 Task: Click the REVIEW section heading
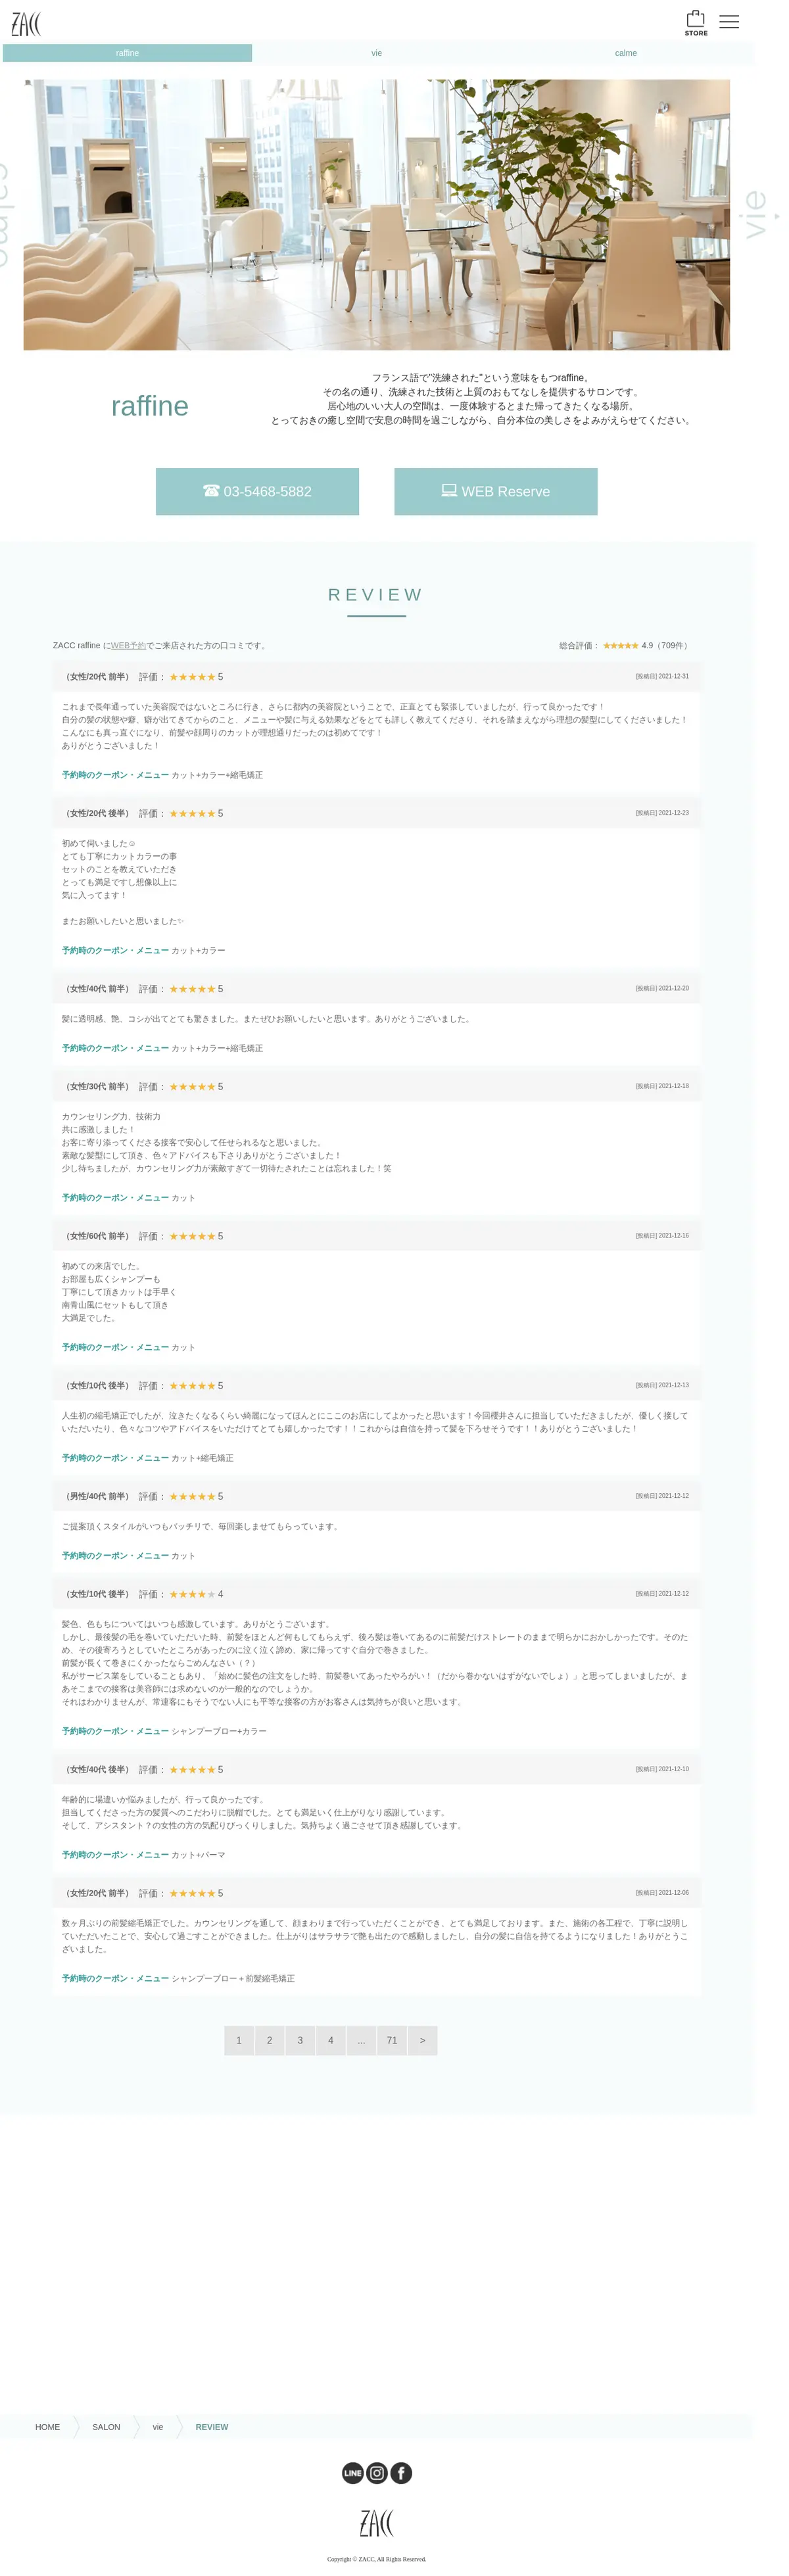click(376, 594)
